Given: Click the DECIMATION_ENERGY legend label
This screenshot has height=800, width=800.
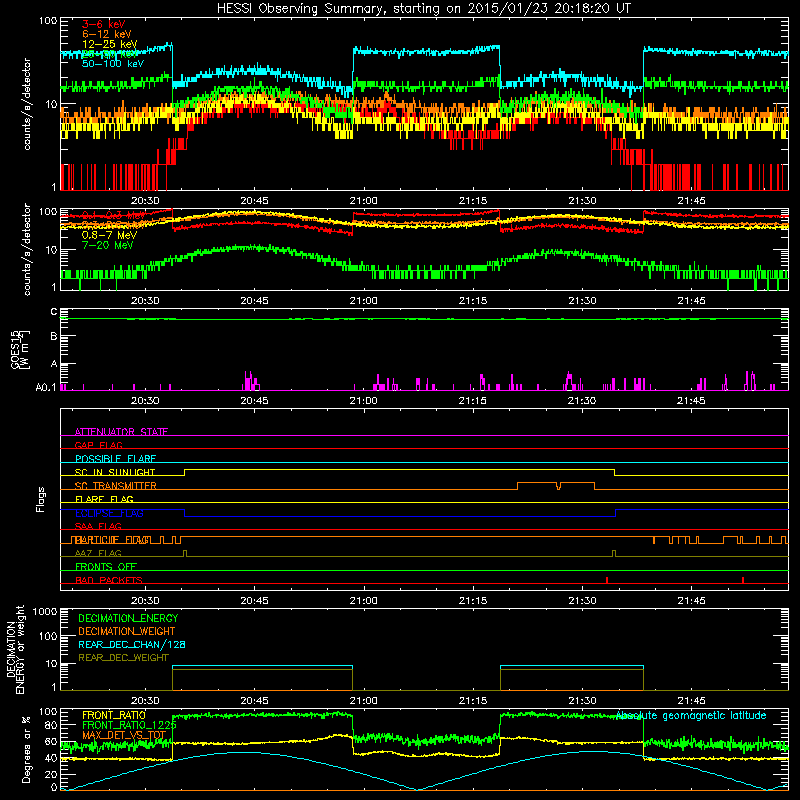Looking at the screenshot, I should click(x=128, y=618).
